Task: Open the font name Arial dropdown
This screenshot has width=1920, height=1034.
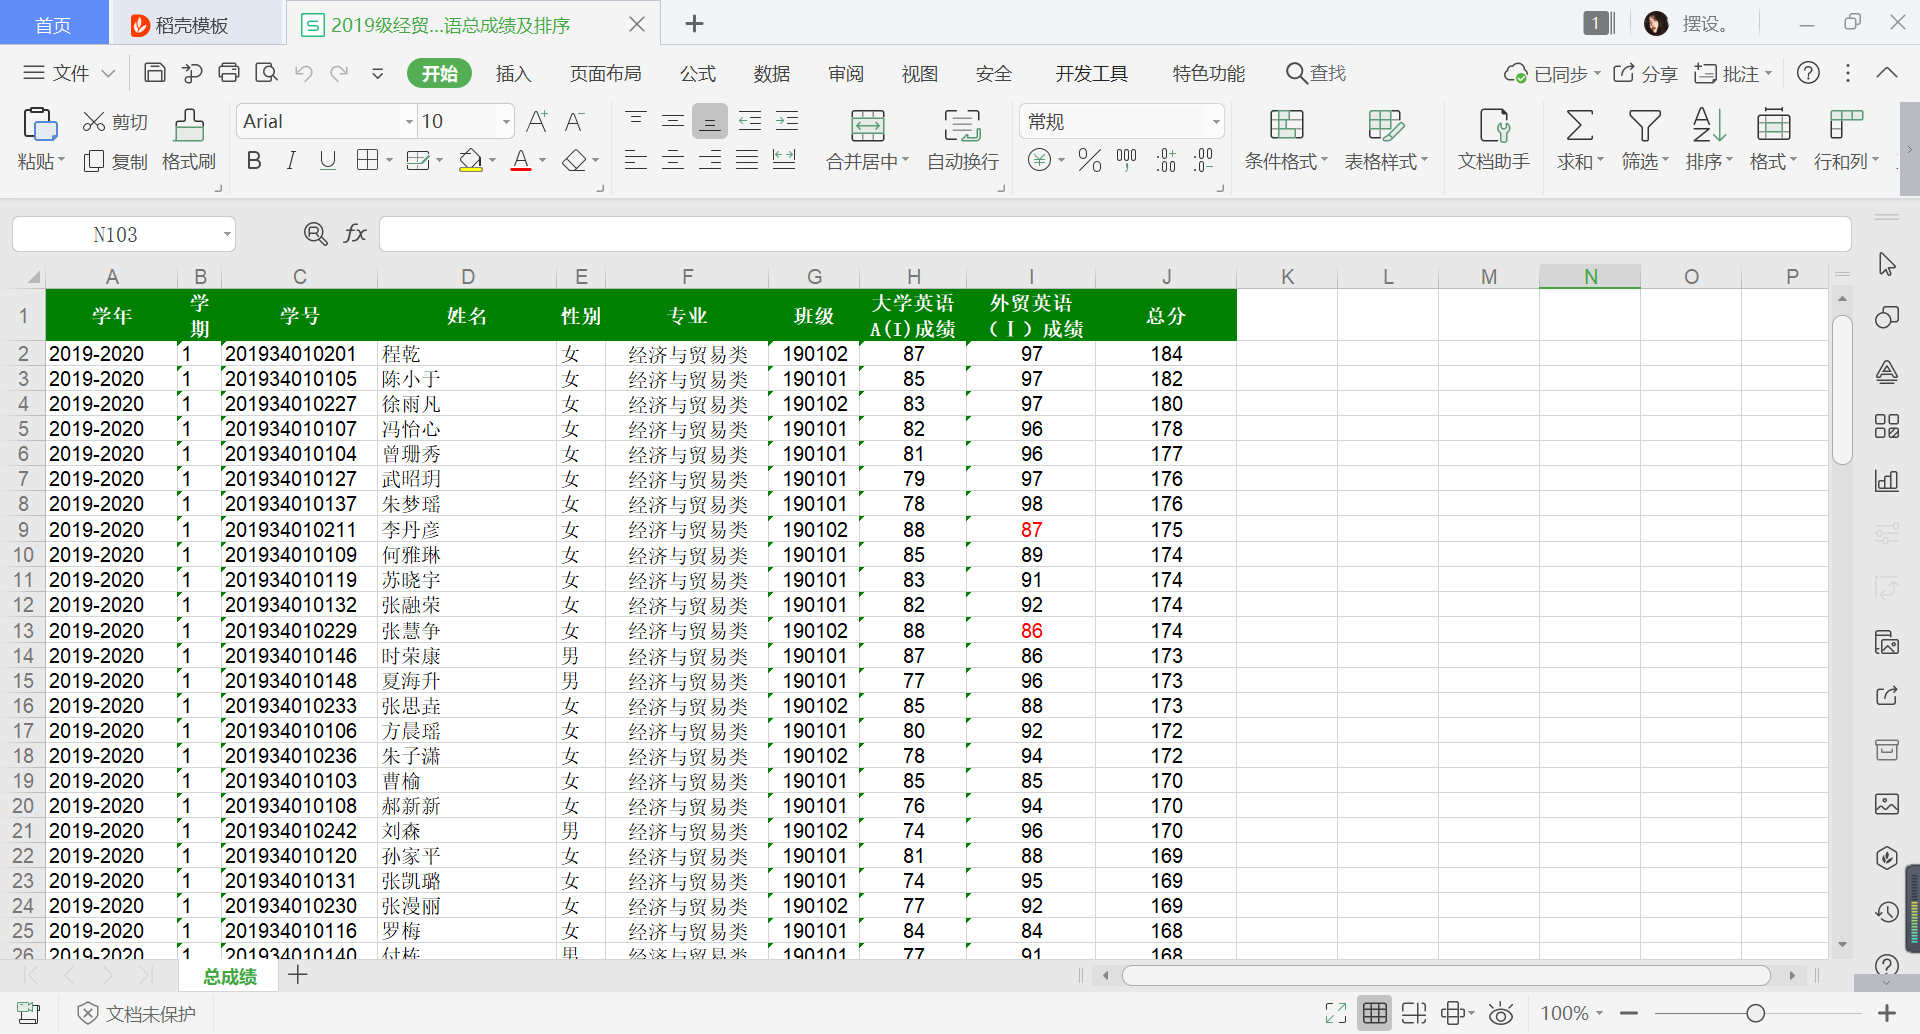Action: (x=409, y=122)
